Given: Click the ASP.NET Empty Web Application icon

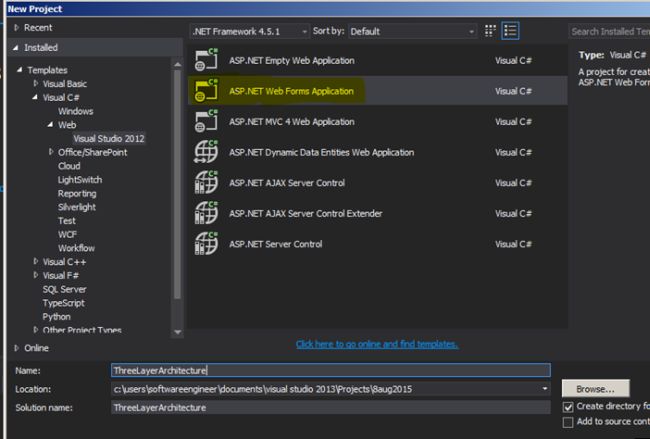Looking at the screenshot, I should click(x=206, y=60).
